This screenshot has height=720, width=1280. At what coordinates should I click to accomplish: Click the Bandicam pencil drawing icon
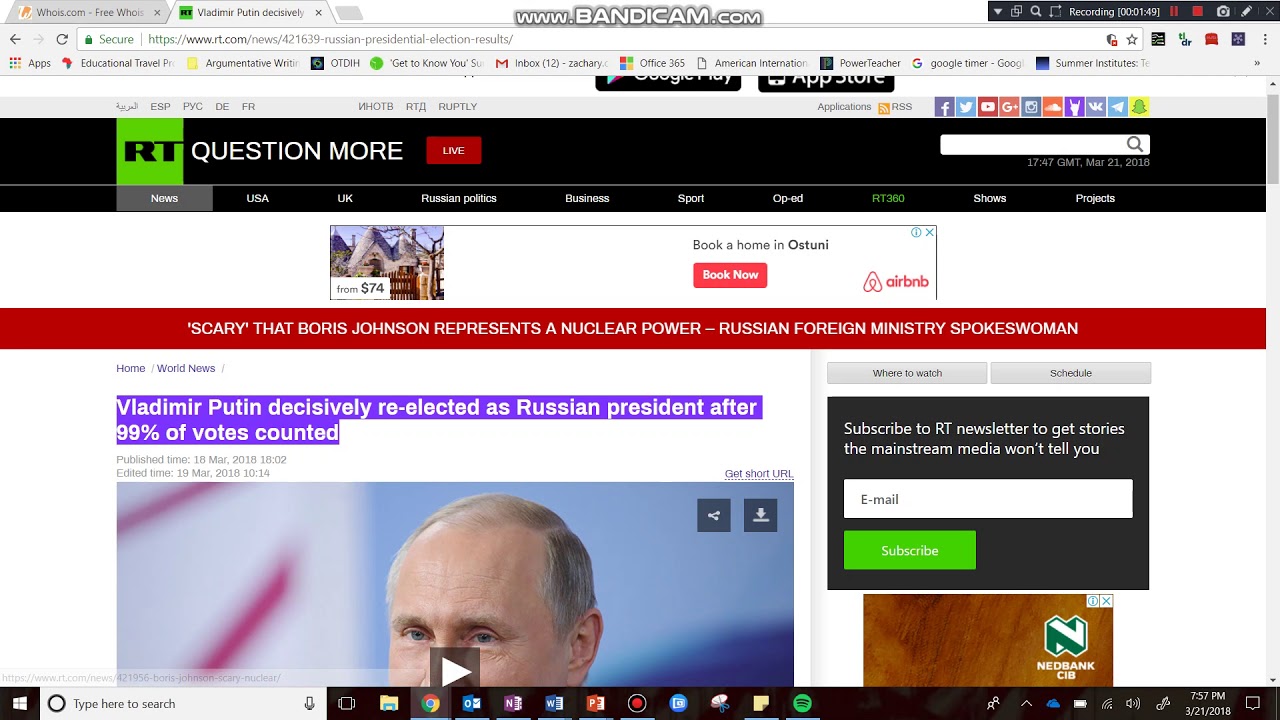1248,11
